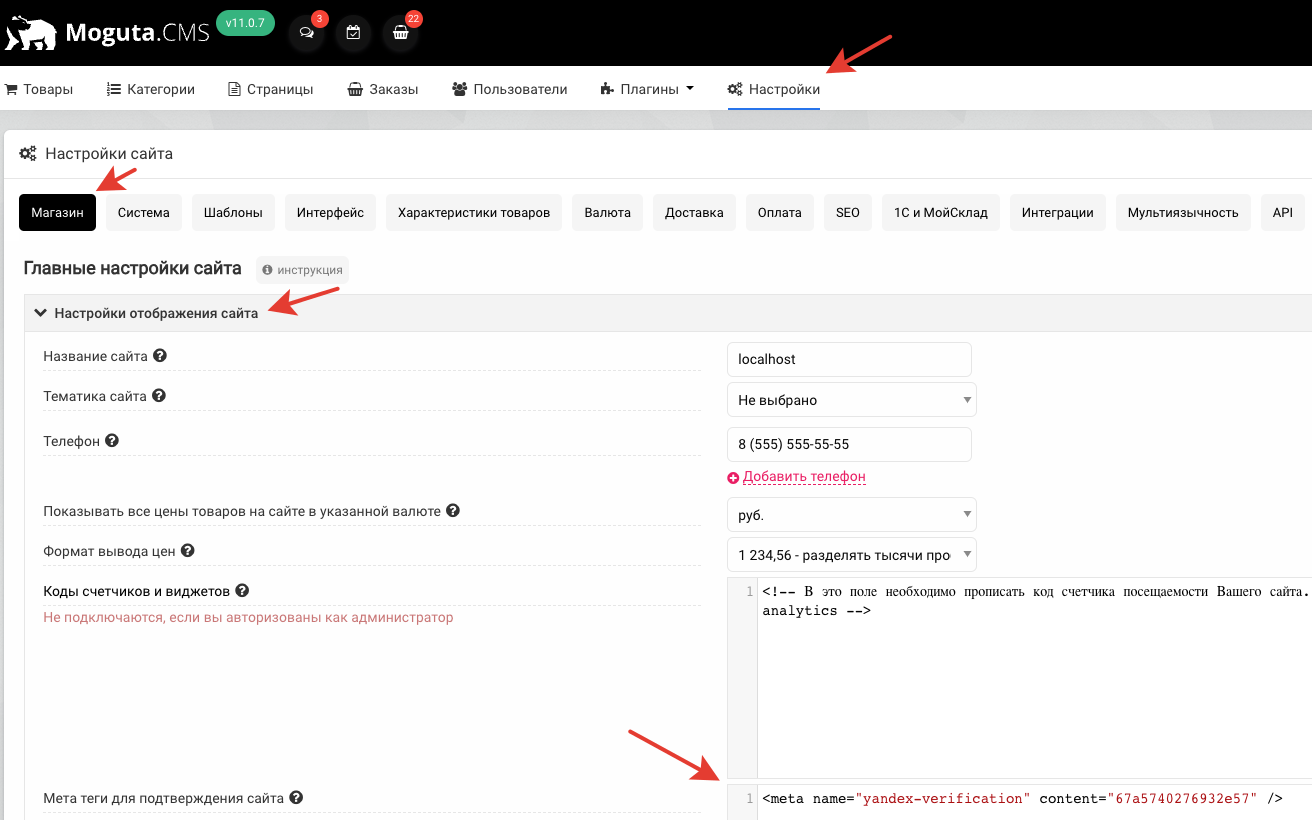Click help icon next to Коды счетчиков и виджетов

click(242, 591)
